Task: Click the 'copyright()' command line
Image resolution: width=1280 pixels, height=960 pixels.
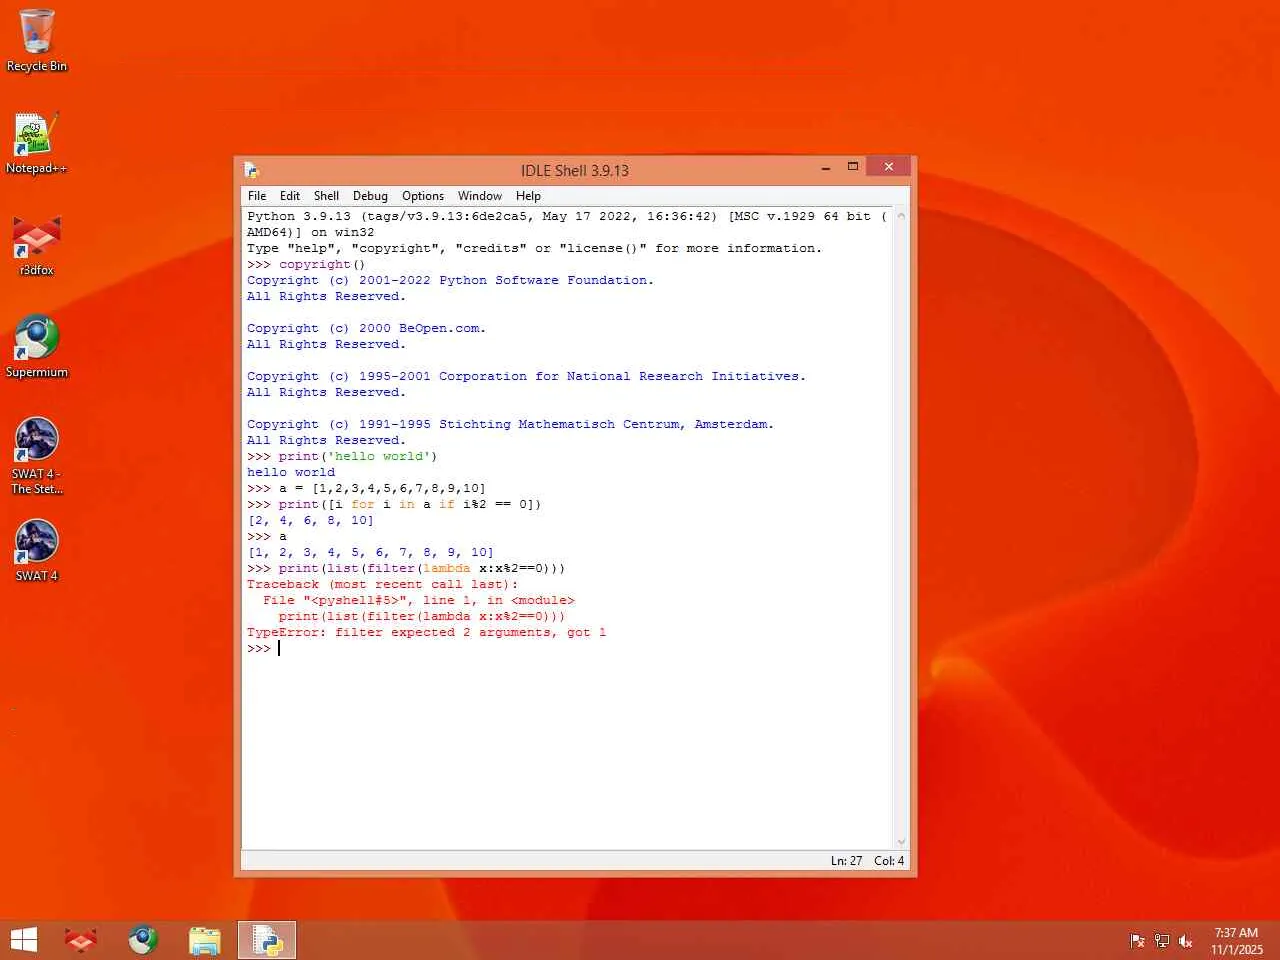Action: tap(306, 264)
